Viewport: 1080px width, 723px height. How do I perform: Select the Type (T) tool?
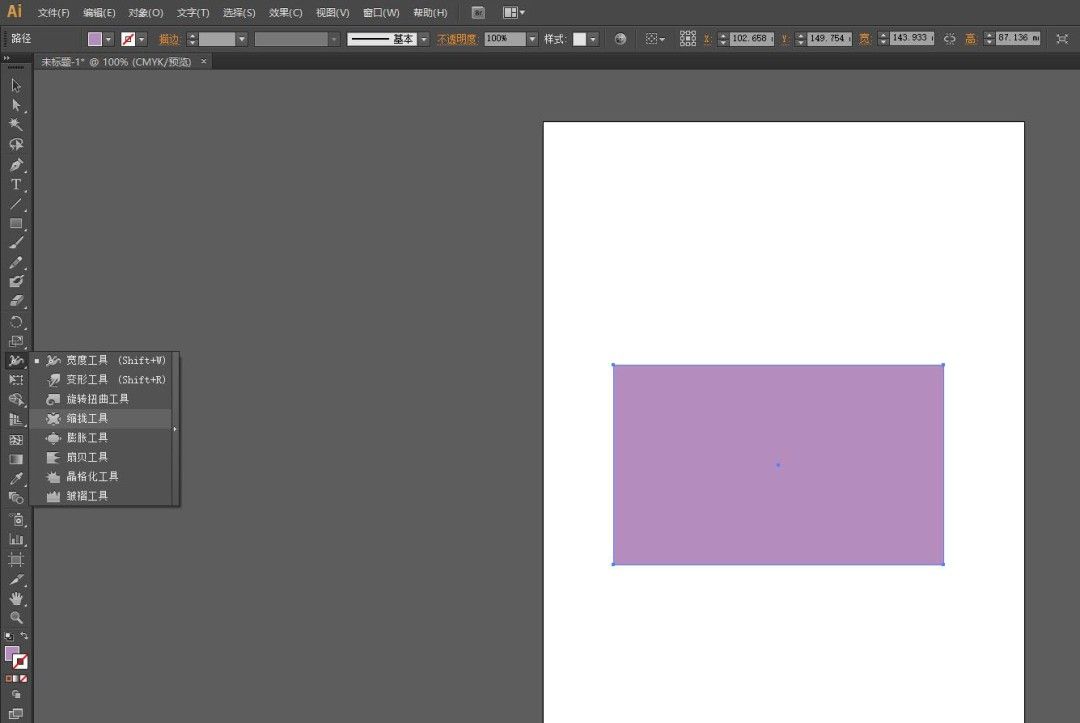16,185
